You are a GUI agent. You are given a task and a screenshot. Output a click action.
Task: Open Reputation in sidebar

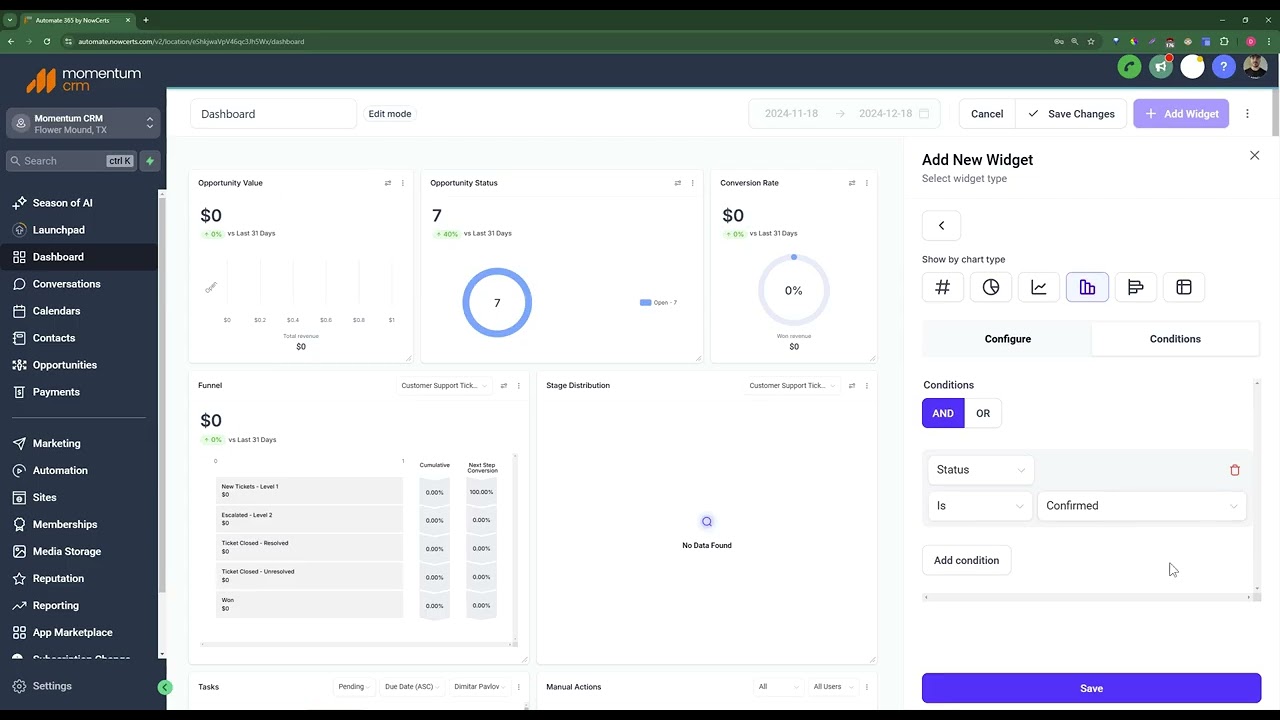(x=79, y=578)
